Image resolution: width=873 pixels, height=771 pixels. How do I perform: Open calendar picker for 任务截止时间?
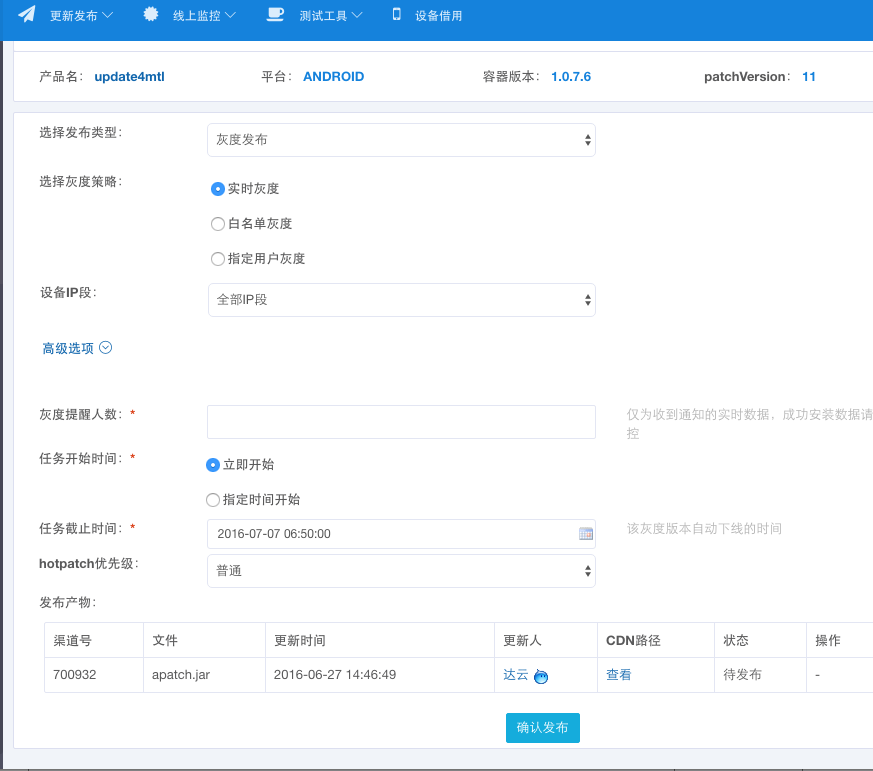click(586, 534)
